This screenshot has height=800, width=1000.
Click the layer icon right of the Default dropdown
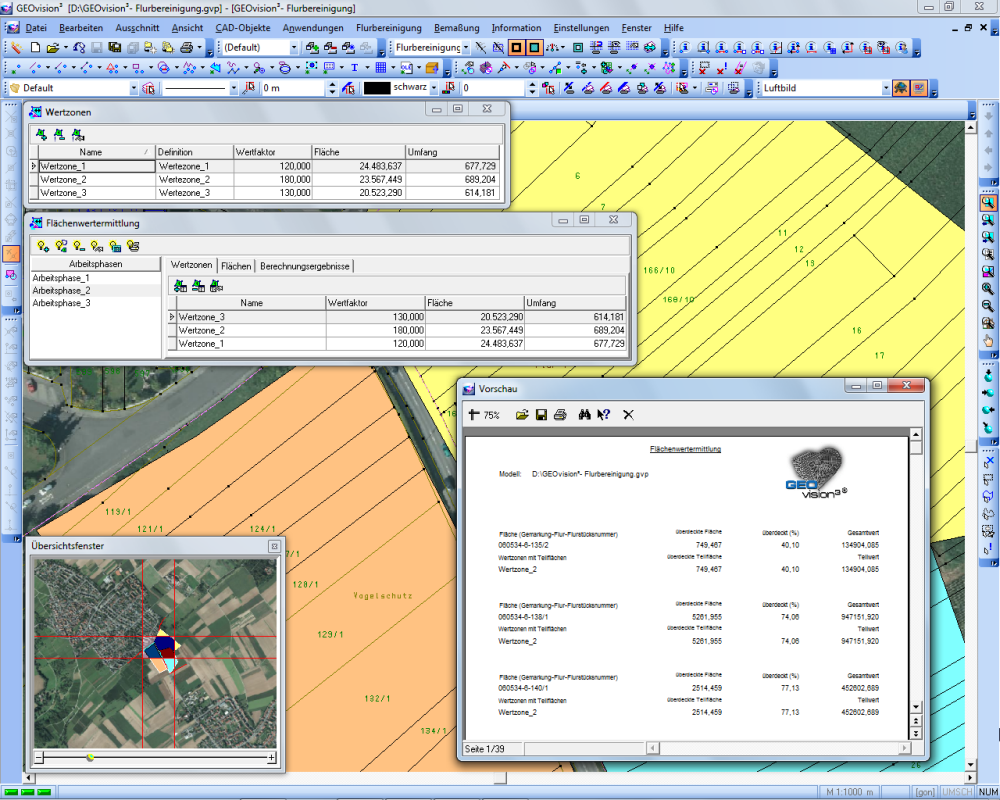pos(149,88)
